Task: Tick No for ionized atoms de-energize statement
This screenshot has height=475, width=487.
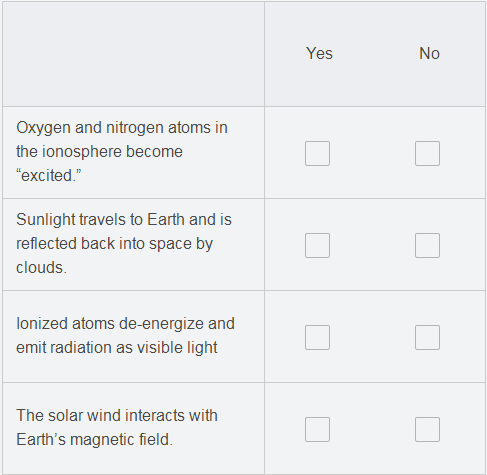Action: [x=427, y=337]
